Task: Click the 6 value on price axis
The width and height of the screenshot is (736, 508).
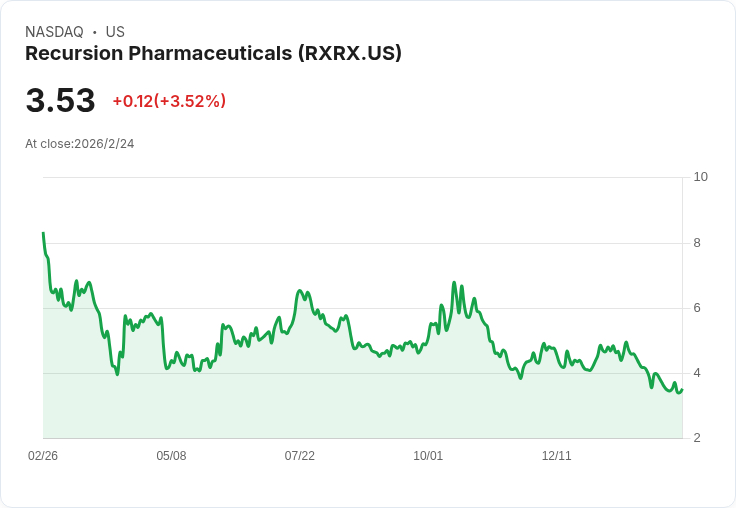Action: [697, 308]
